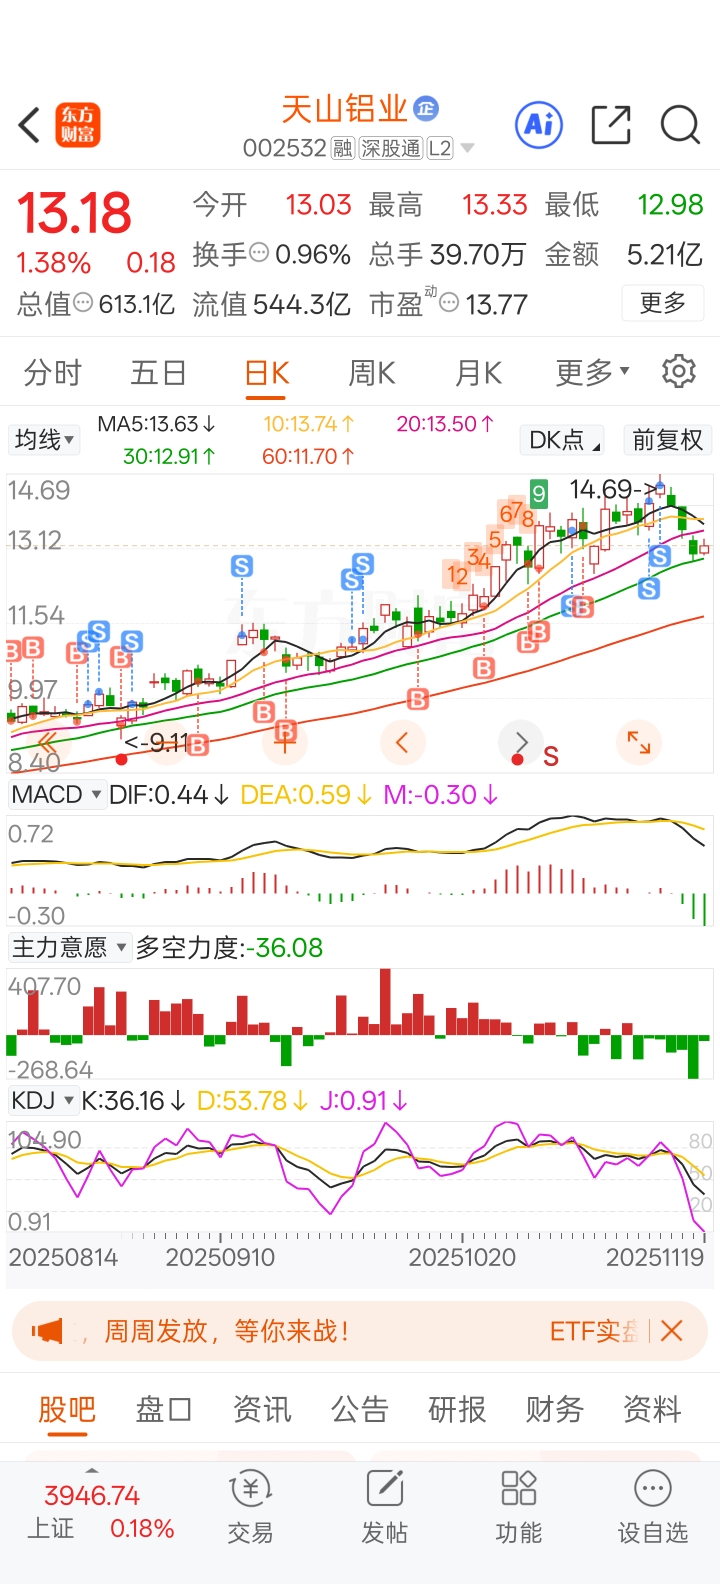This screenshot has width=720, height=1584.
Task: Tap the MA5:13.63 value
Action: pos(156,424)
